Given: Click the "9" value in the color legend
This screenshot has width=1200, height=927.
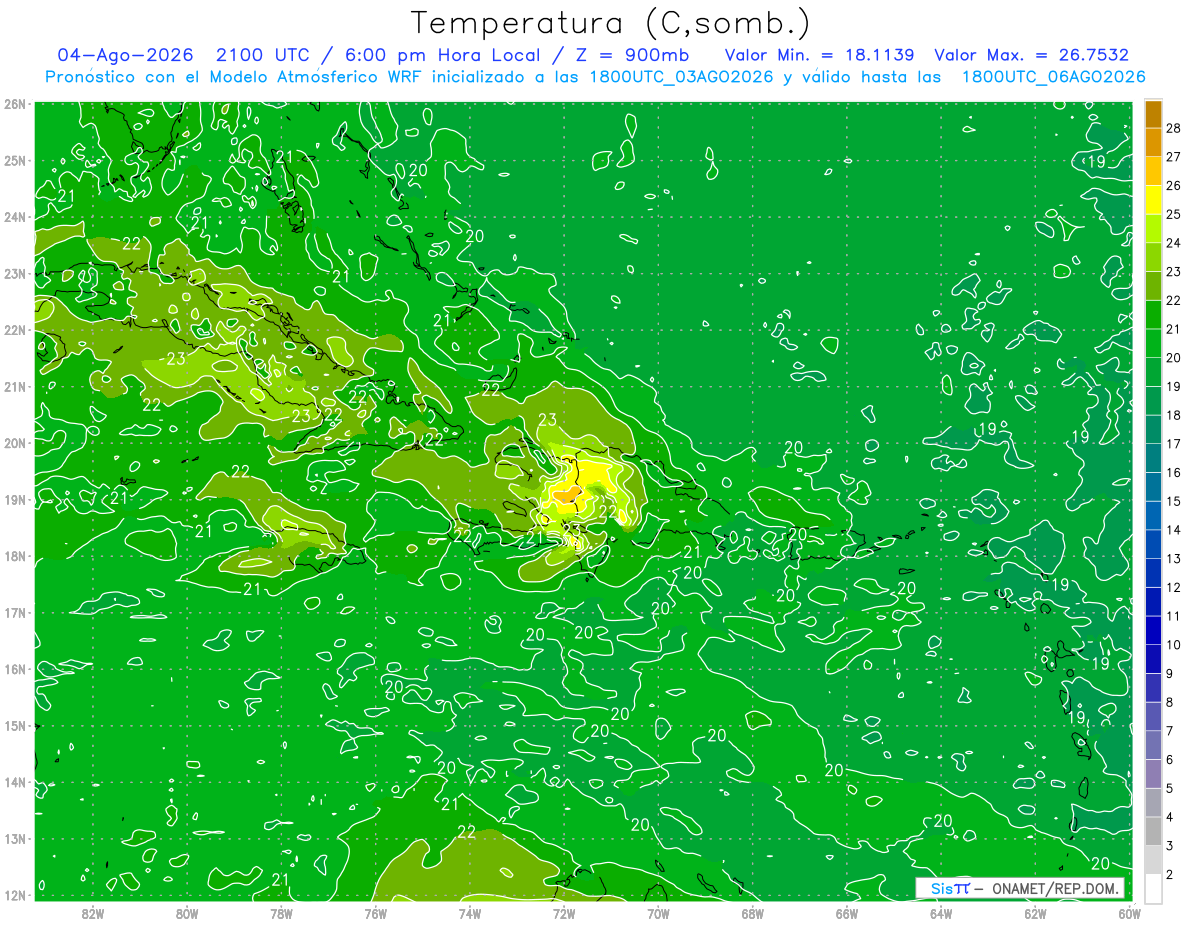Looking at the screenshot, I should (1170, 673).
